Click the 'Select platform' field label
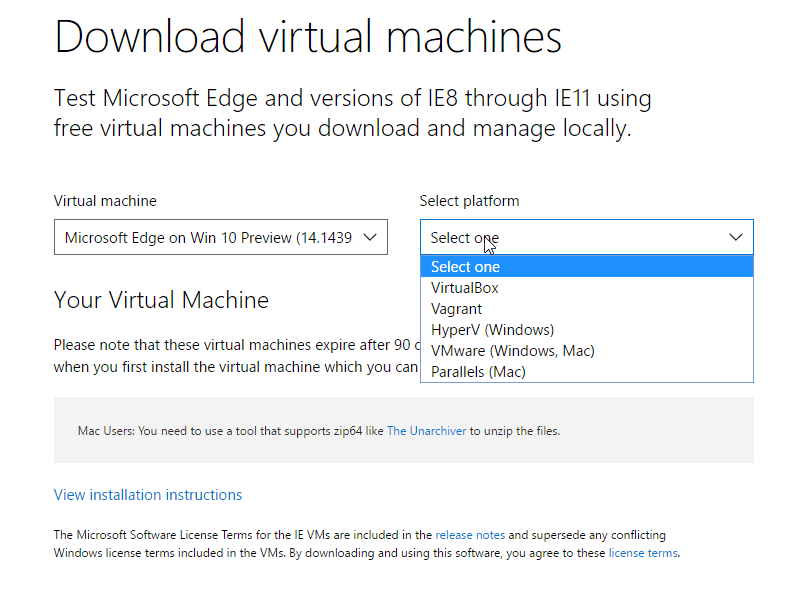The width and height of the screenshot is (793, 593). [469, 201]
